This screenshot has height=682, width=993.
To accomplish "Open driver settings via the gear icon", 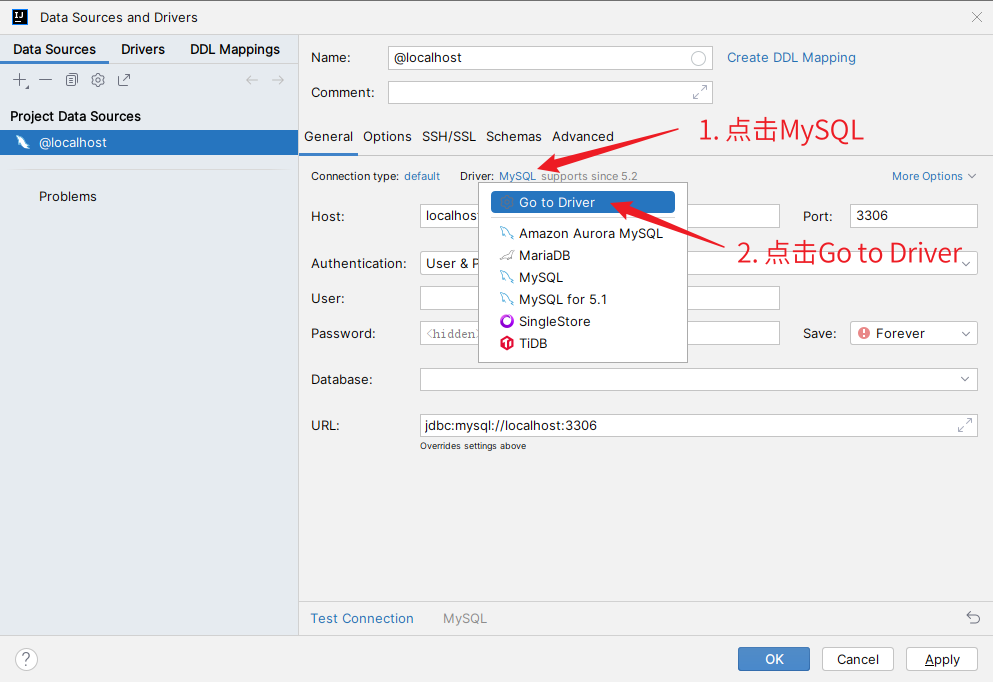I will pos(98,80).
